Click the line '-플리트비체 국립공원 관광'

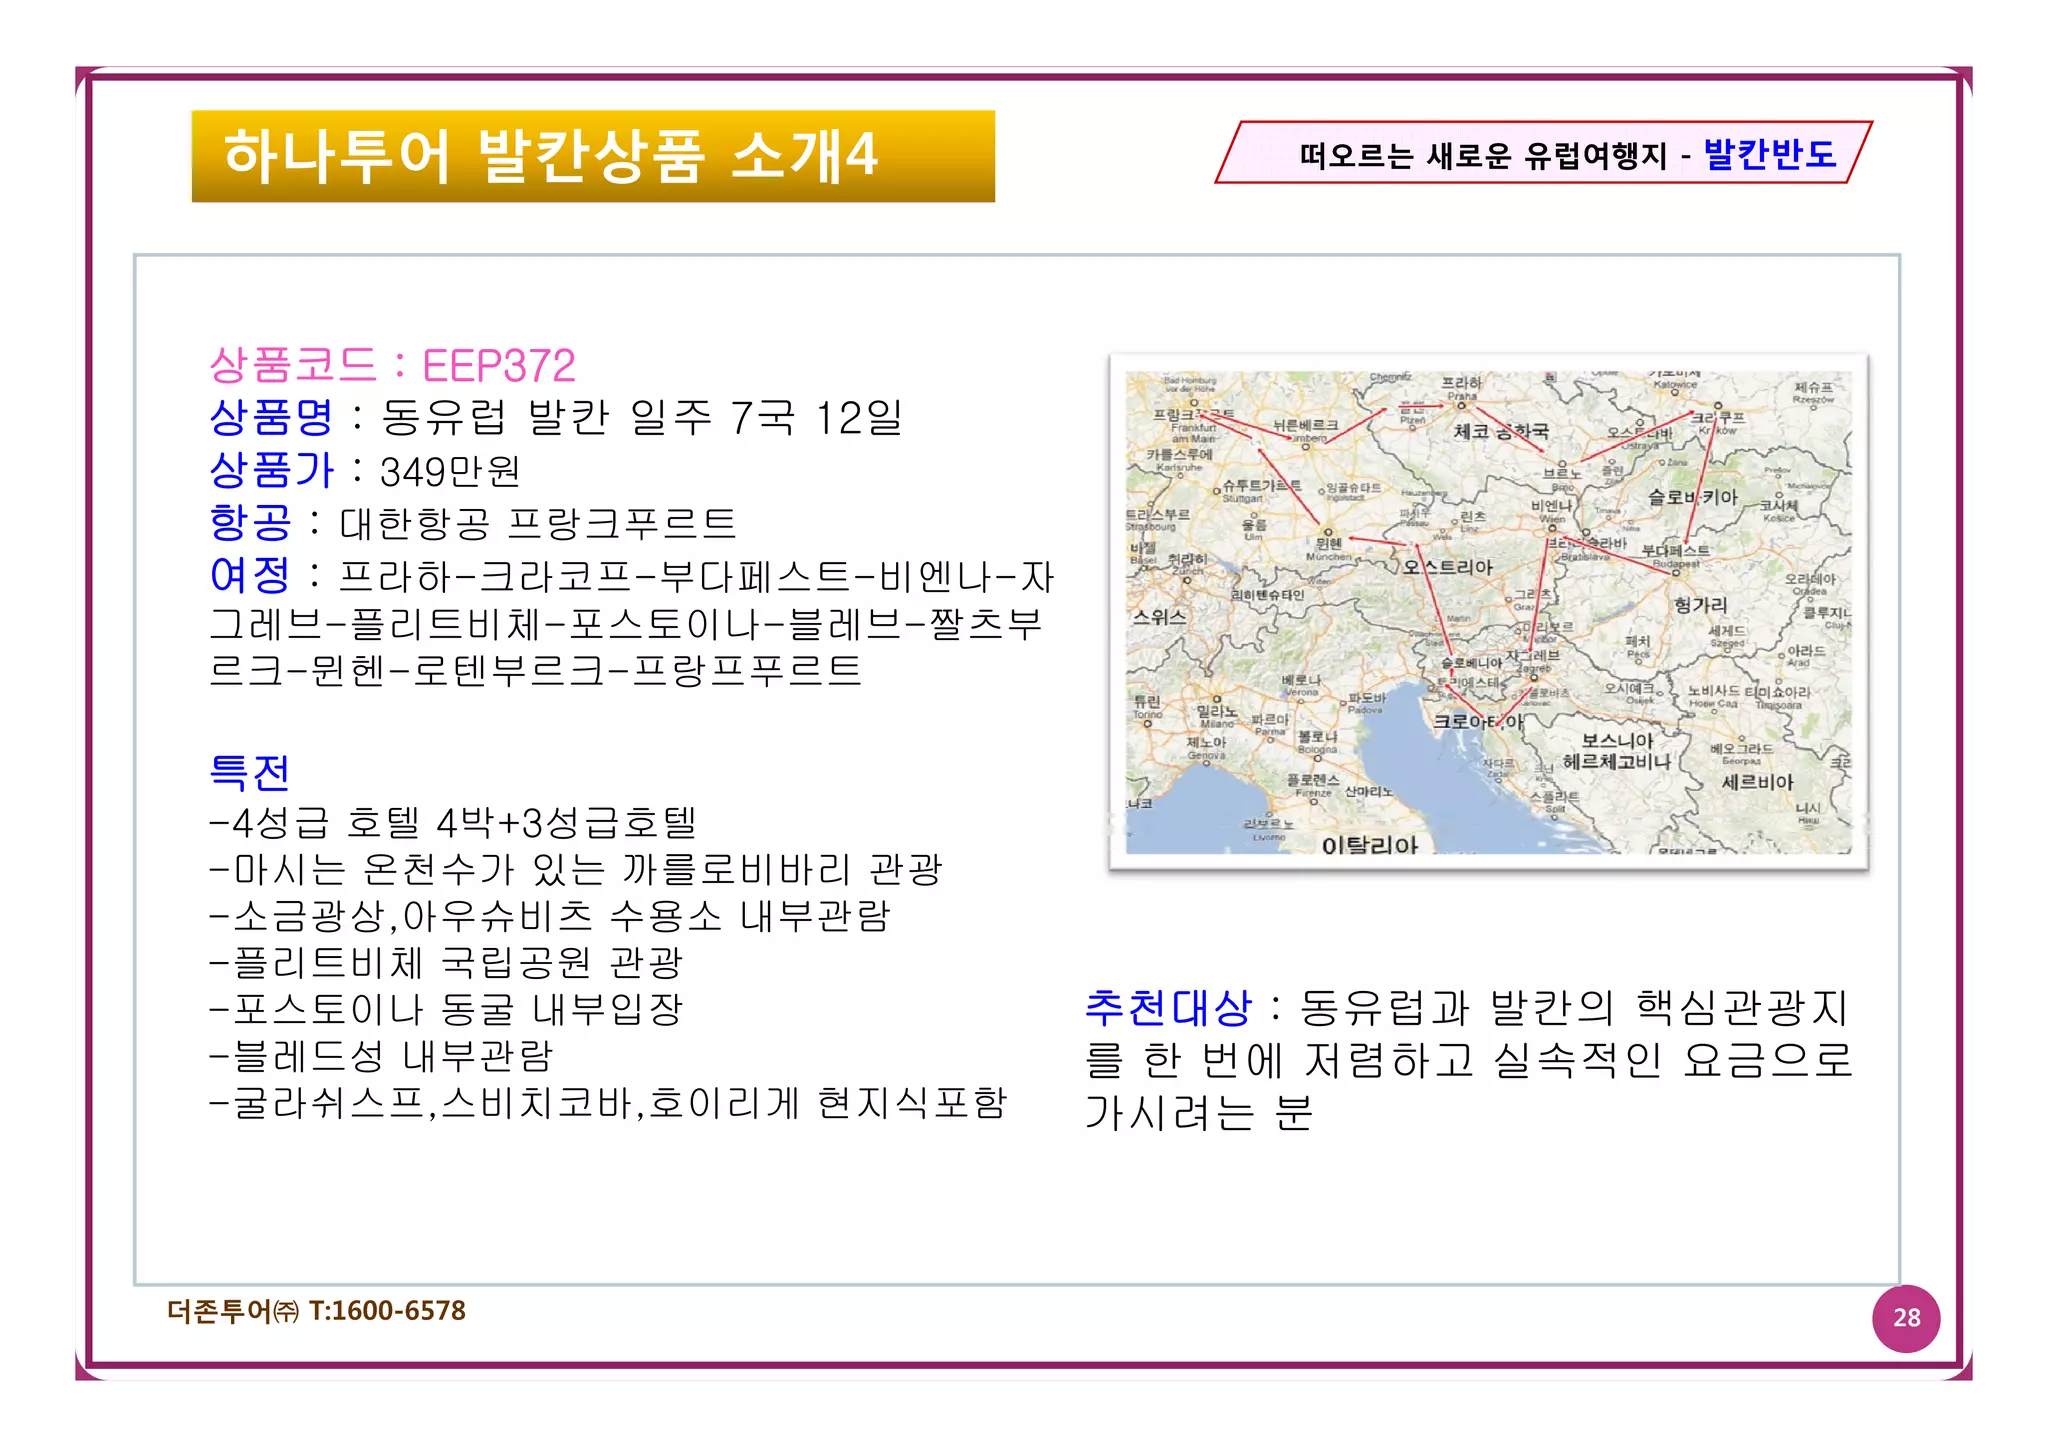[x=446, y=963]
